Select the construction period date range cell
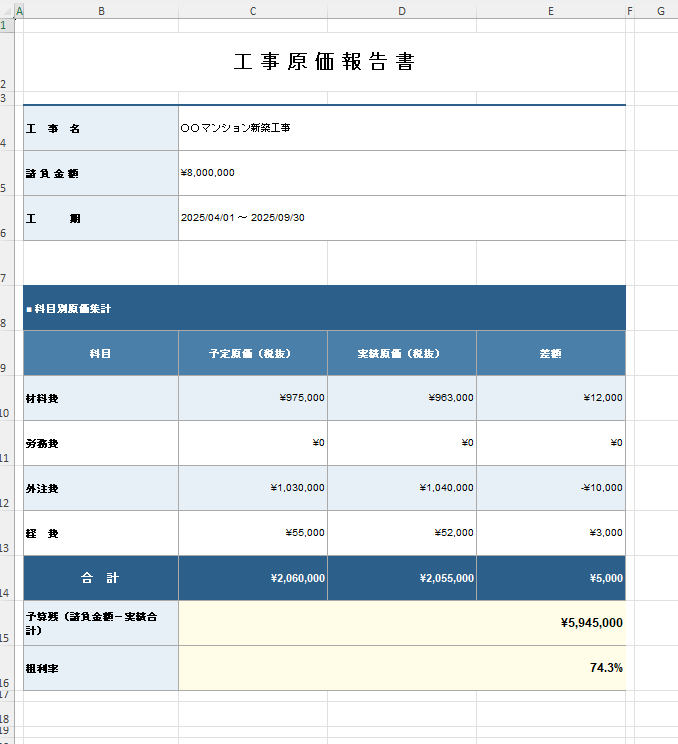 tap(401, 218)
